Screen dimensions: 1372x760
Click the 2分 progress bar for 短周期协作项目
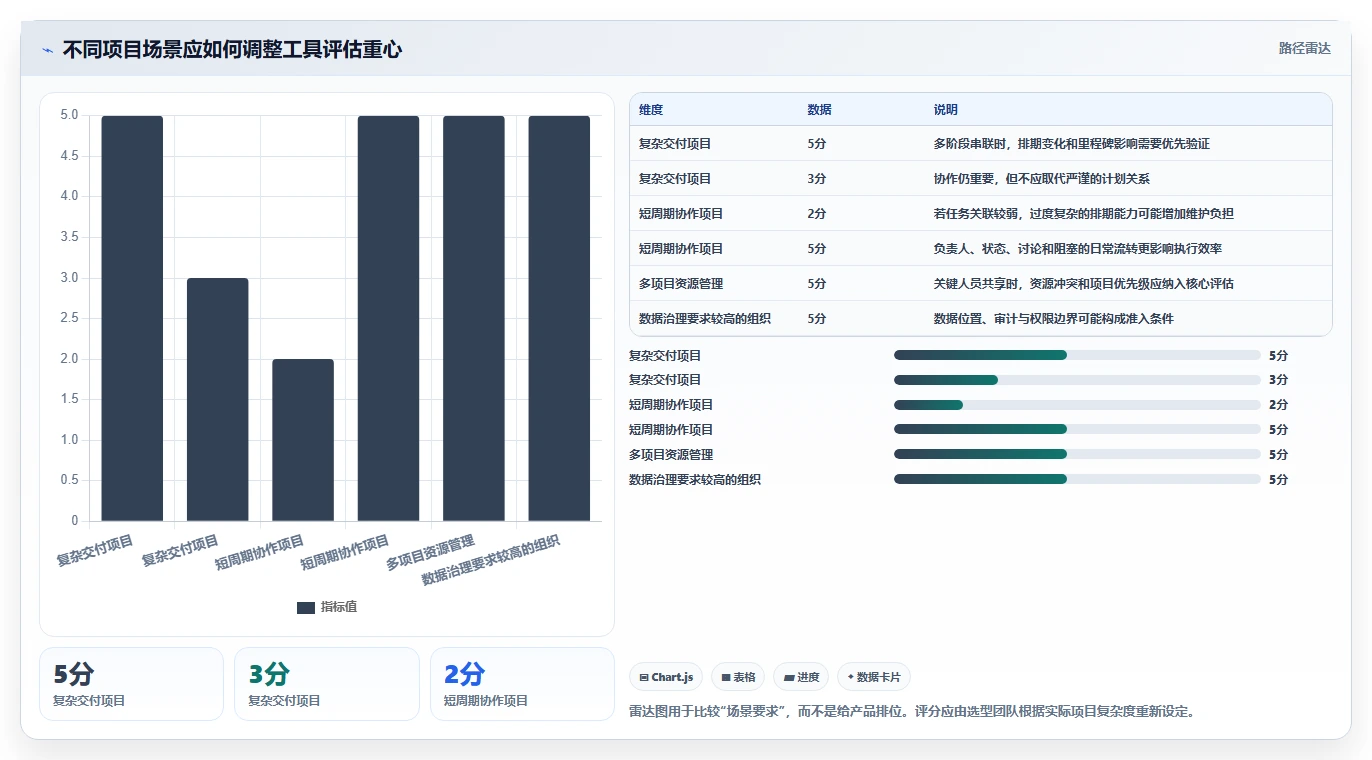pos(1077,405)
